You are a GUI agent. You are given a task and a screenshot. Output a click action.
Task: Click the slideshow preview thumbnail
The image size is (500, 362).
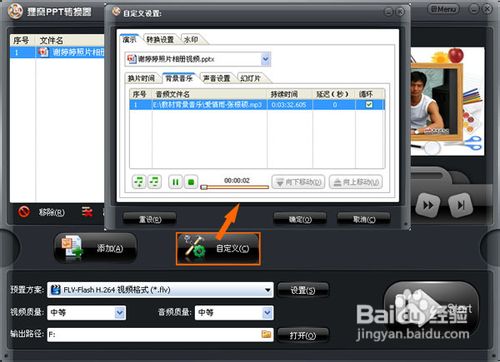pos(447,101)
